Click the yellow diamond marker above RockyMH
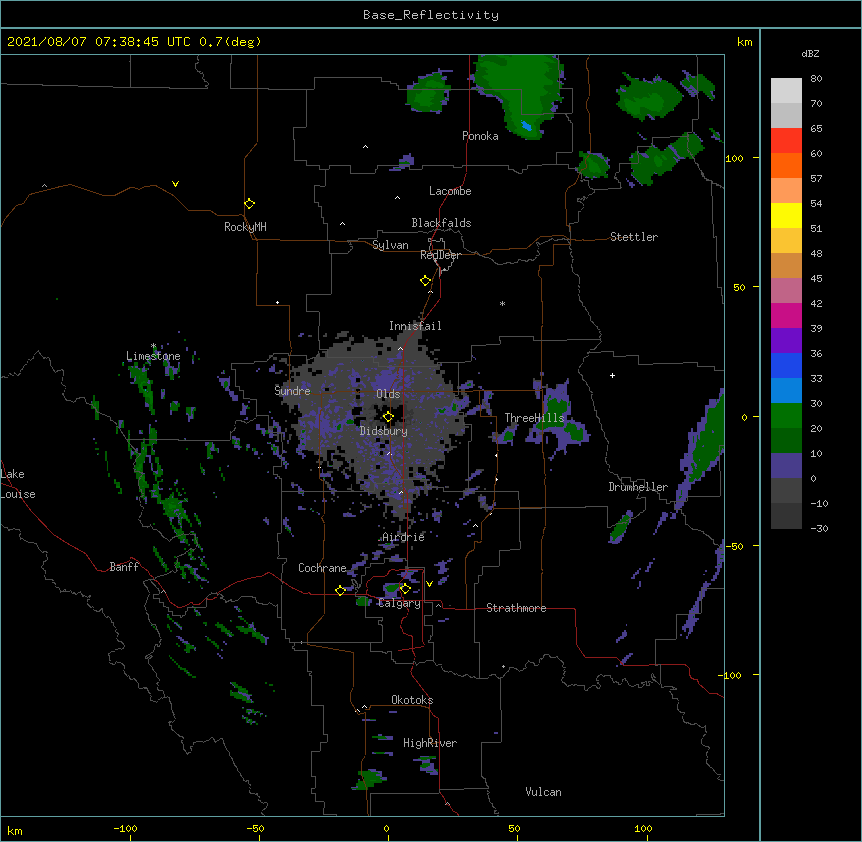 click(249, 204)
